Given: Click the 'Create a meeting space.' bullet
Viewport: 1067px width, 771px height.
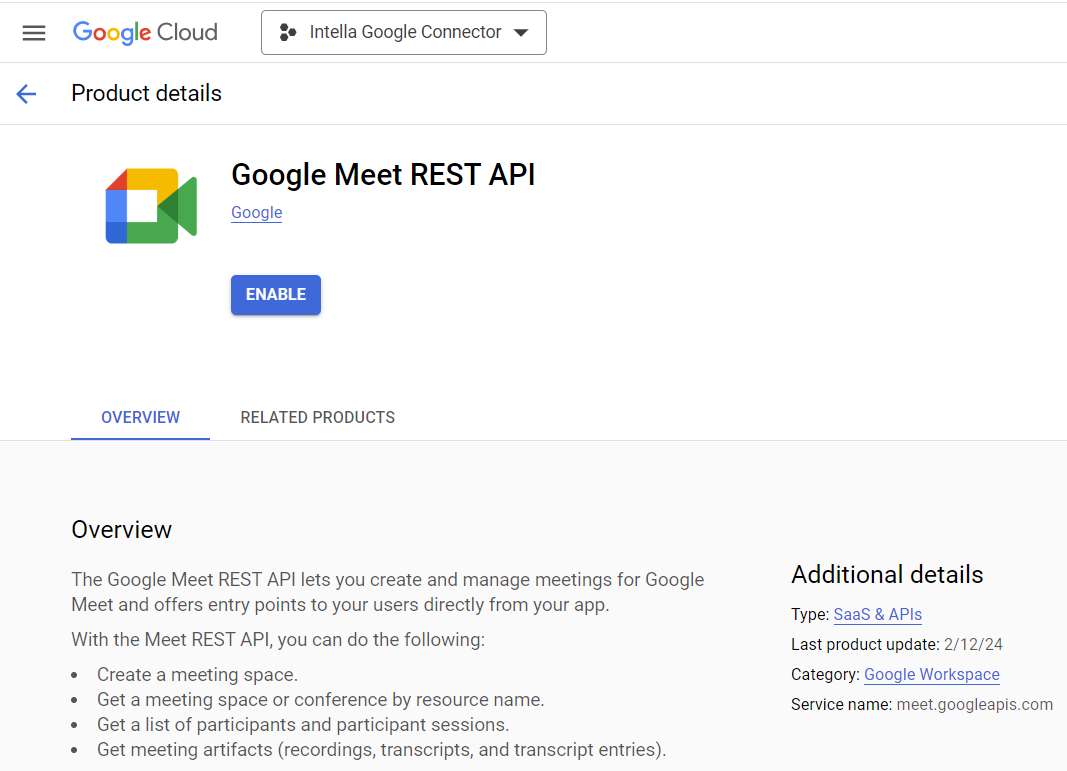Looking at the screenshot, I should tap(197, 674).
